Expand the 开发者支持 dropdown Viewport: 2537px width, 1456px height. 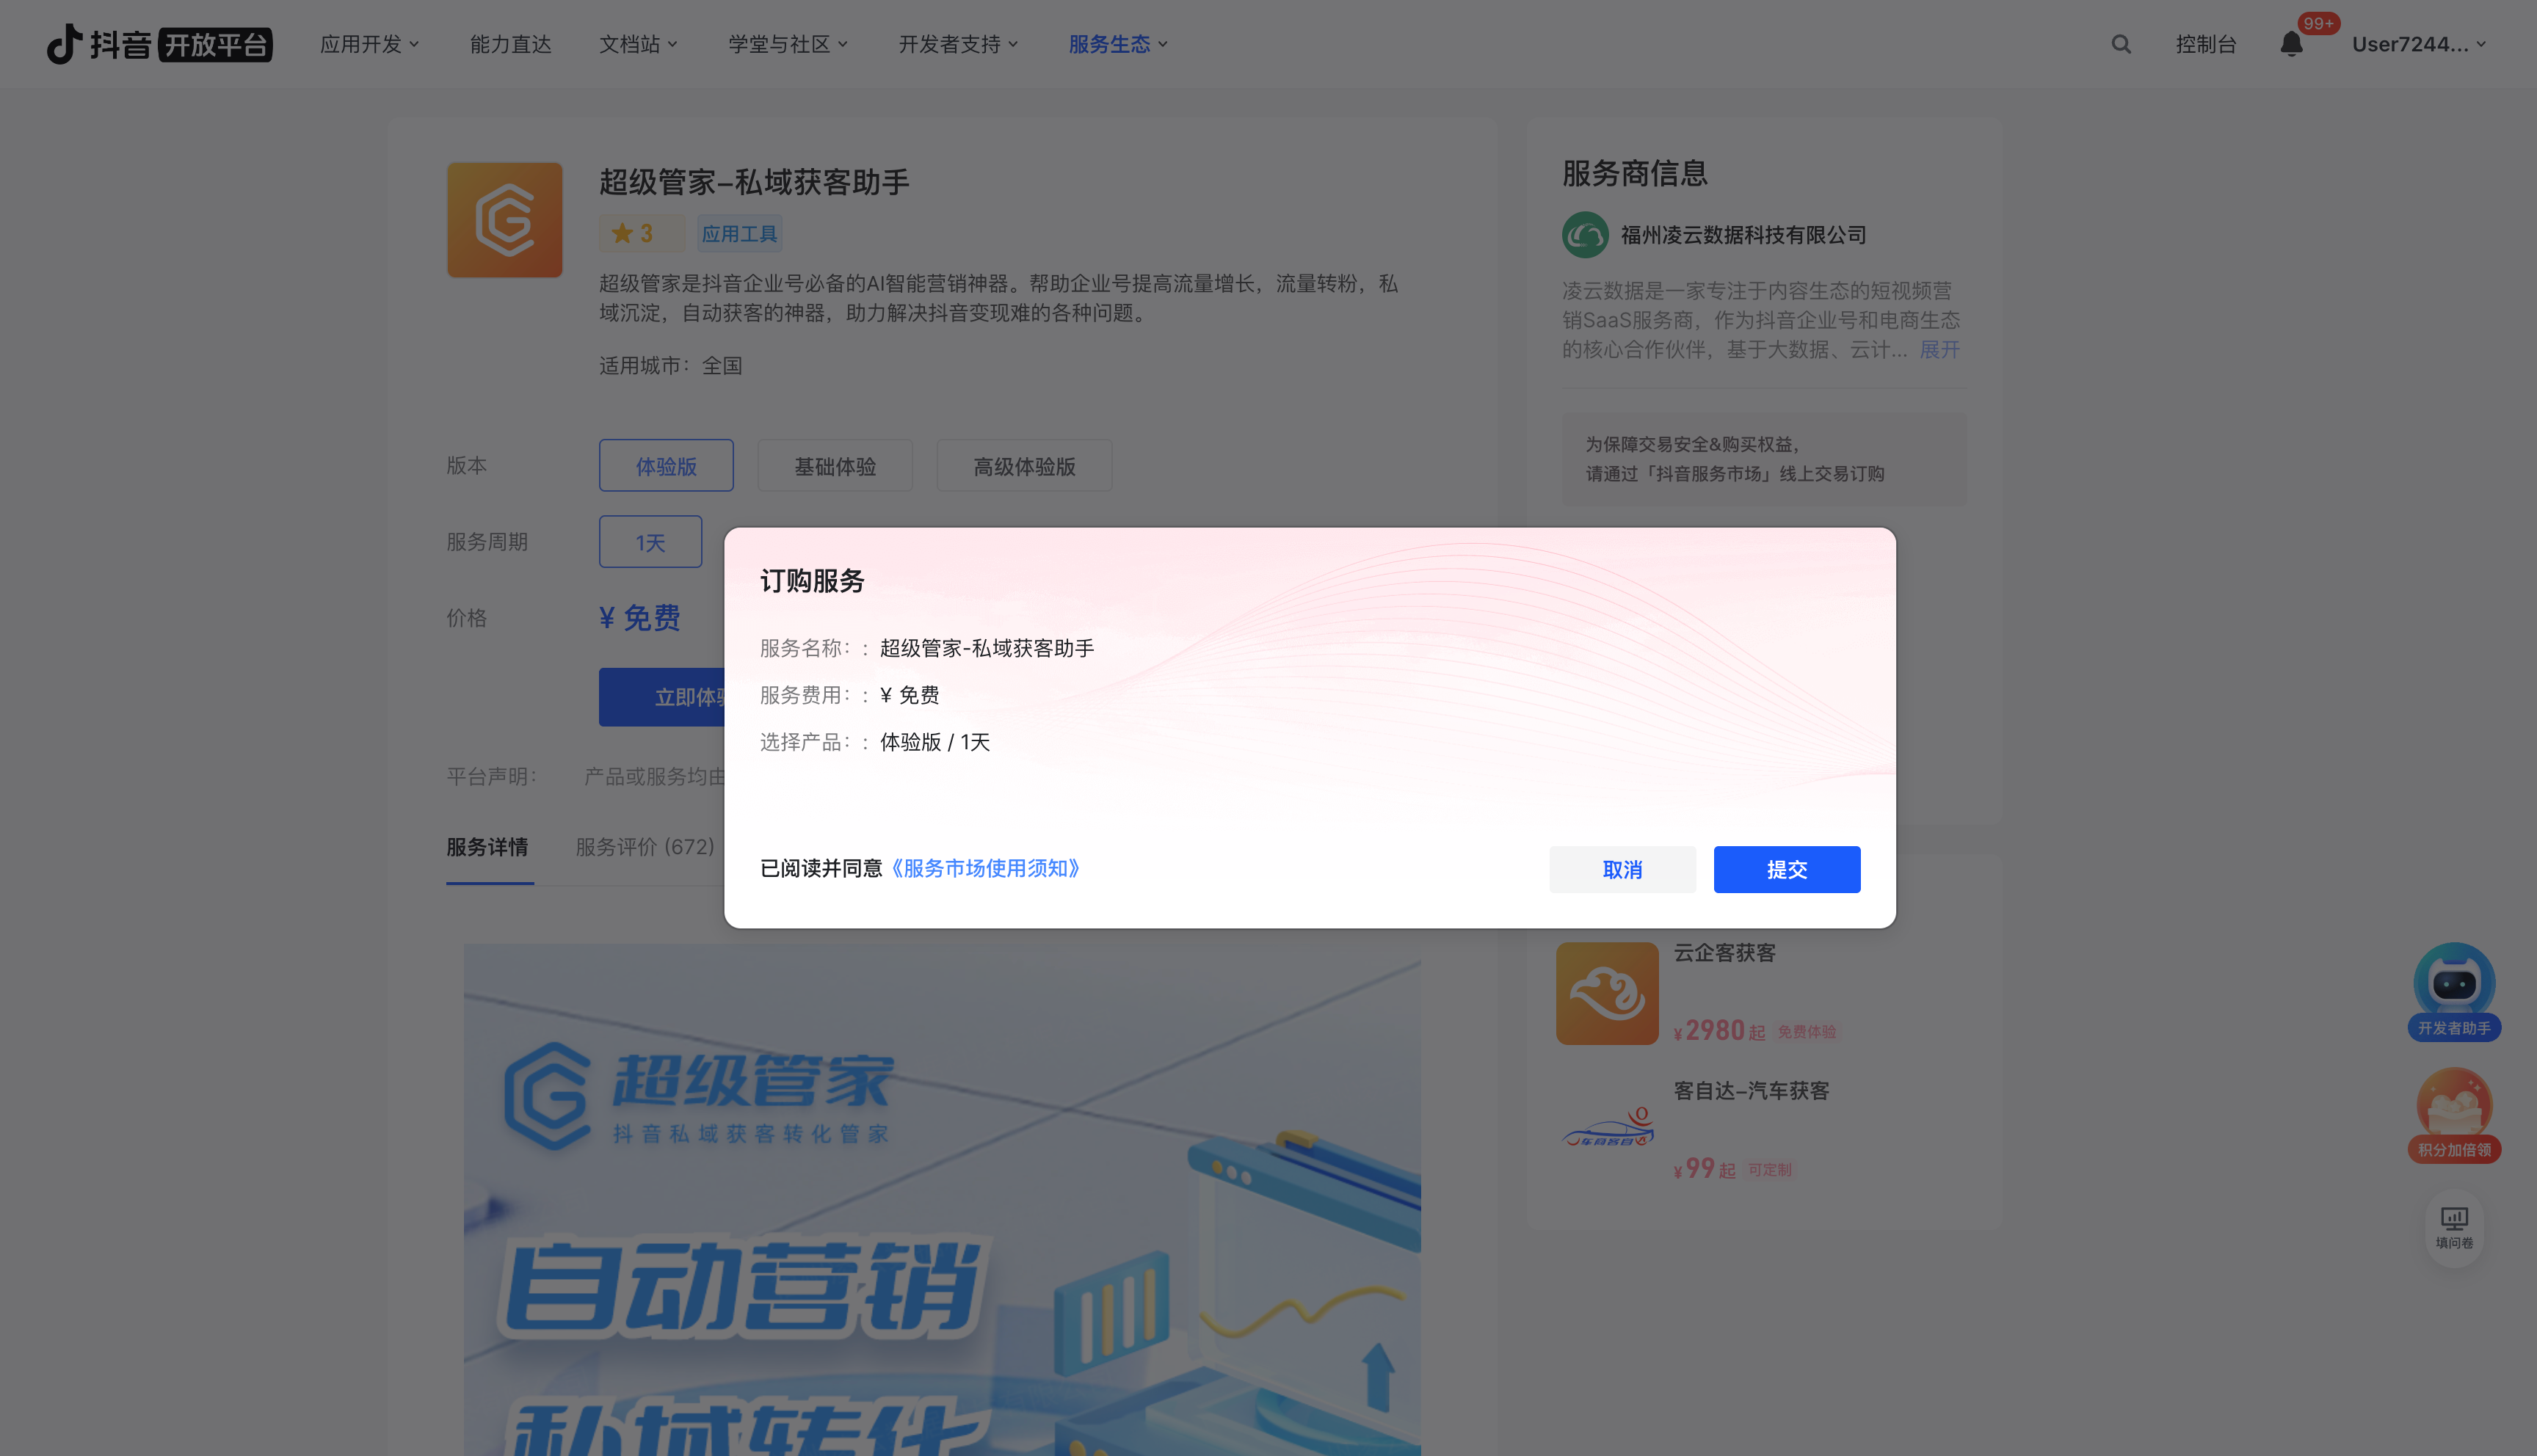[x=958, y=44]
